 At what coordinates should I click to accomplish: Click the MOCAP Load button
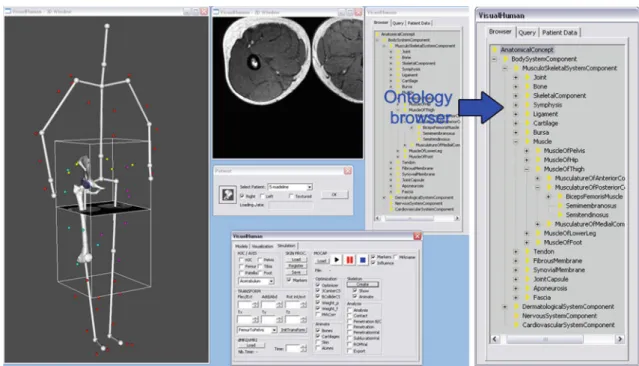click(322, 261)
